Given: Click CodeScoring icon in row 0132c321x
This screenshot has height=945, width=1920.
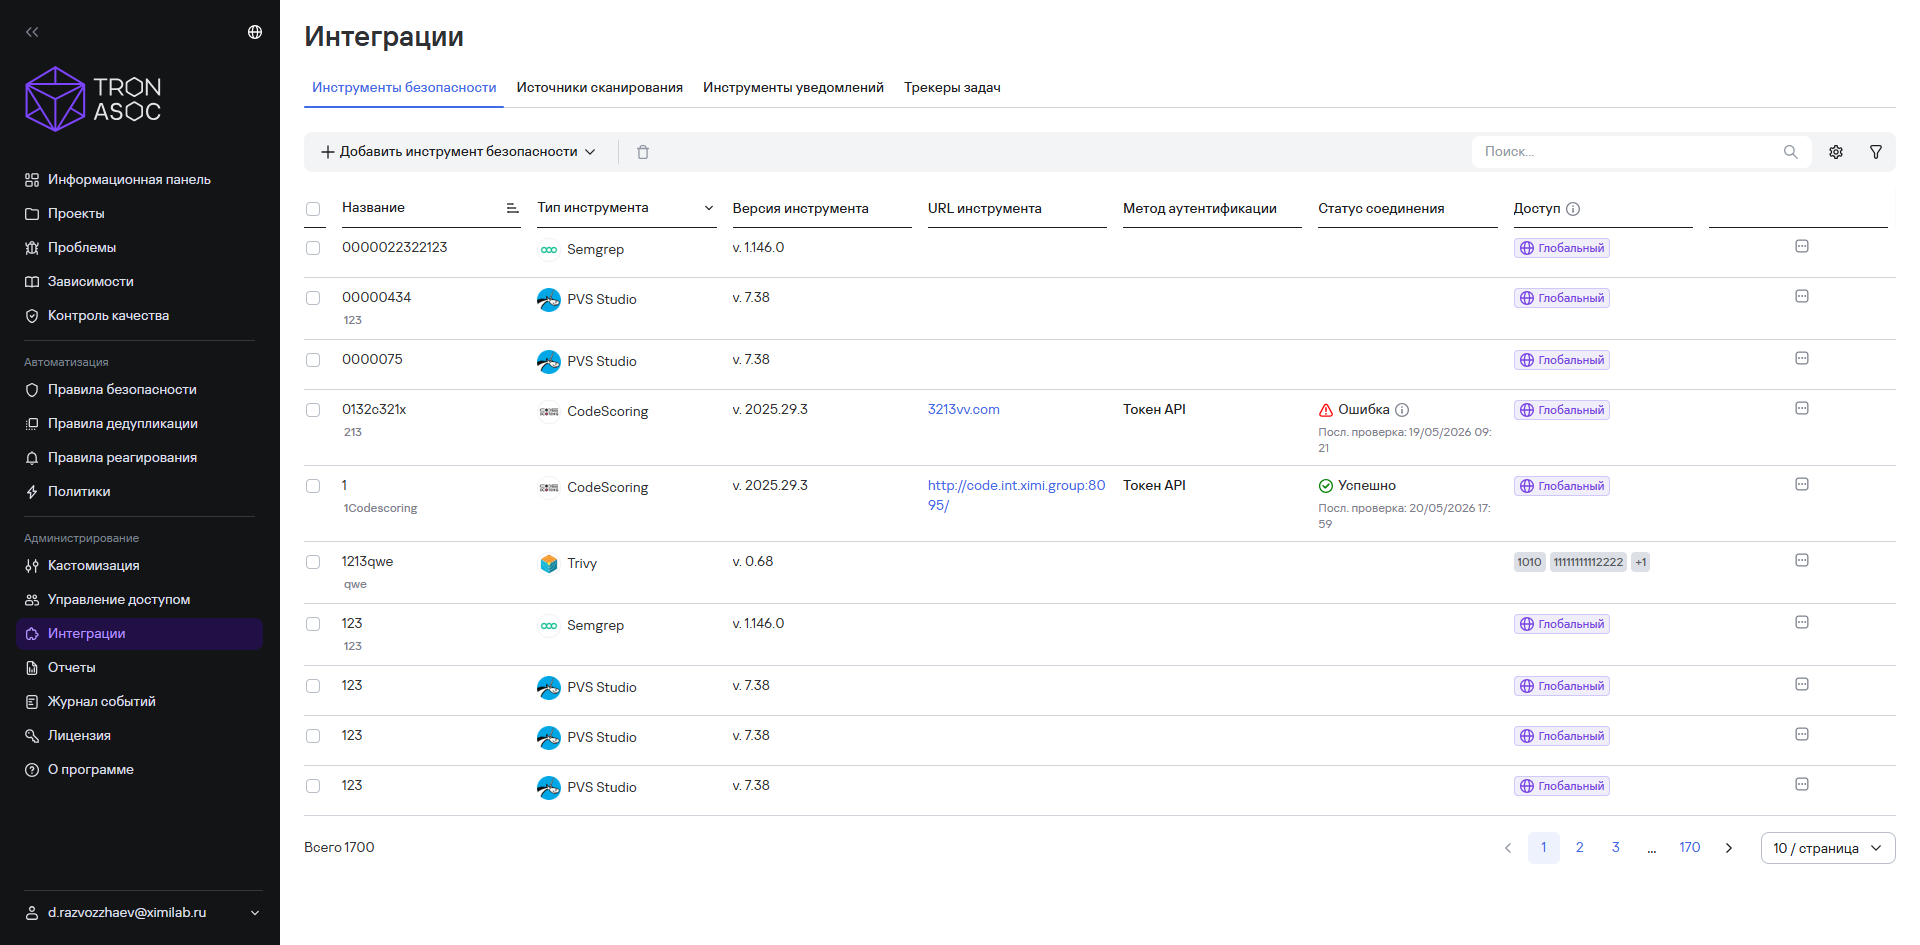Looking at the screenshot, I should [549, 412].
